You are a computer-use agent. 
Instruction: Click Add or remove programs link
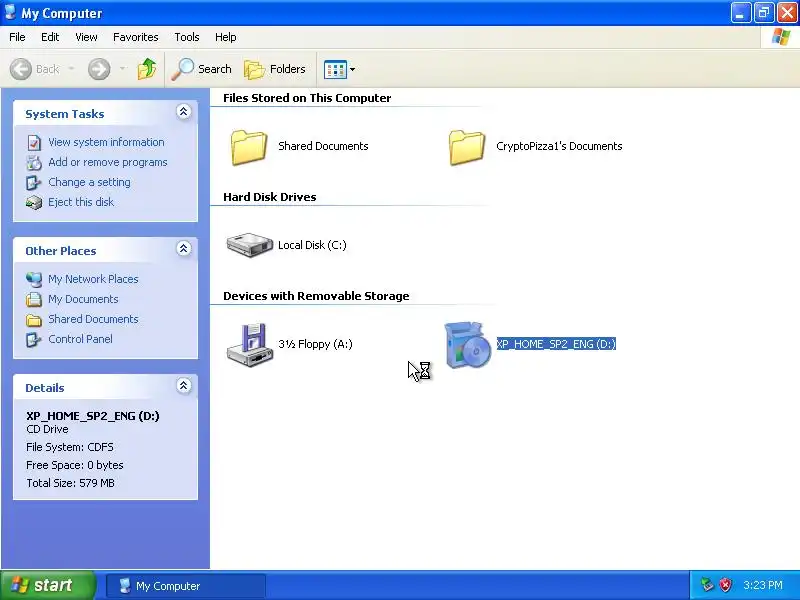(x=108, y=162)
